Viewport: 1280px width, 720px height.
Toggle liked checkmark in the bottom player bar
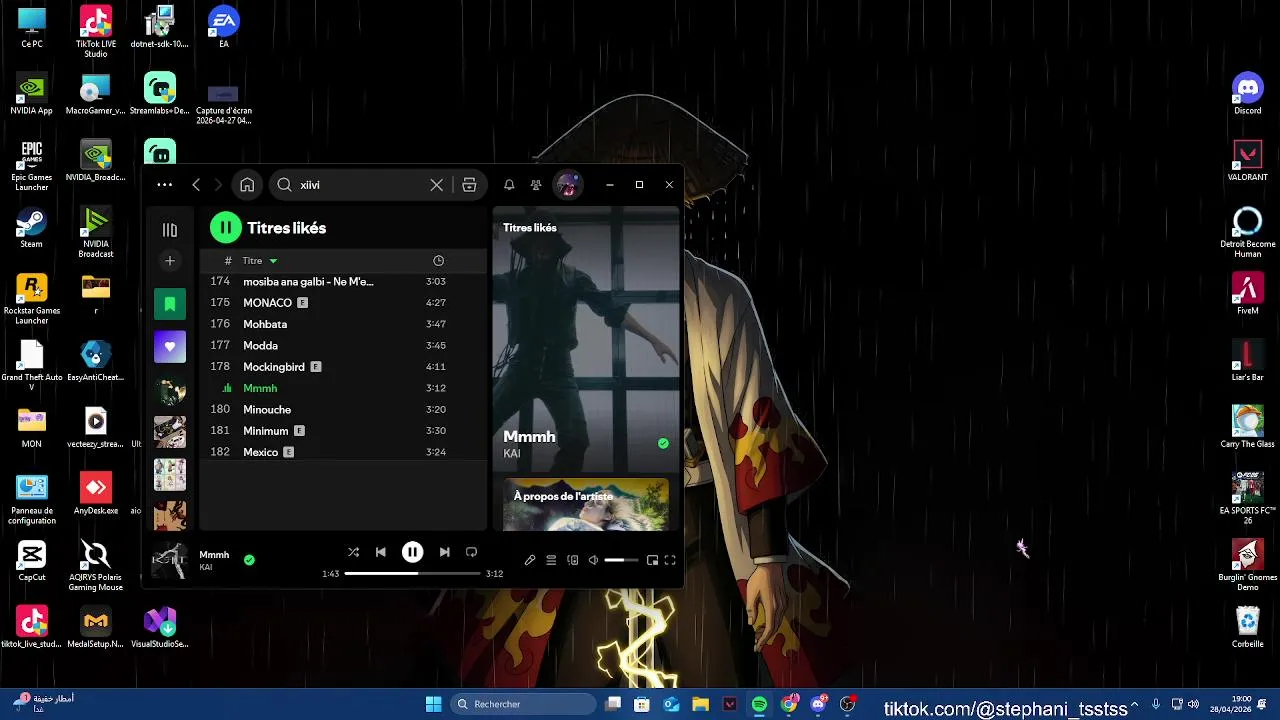point(249,560)
